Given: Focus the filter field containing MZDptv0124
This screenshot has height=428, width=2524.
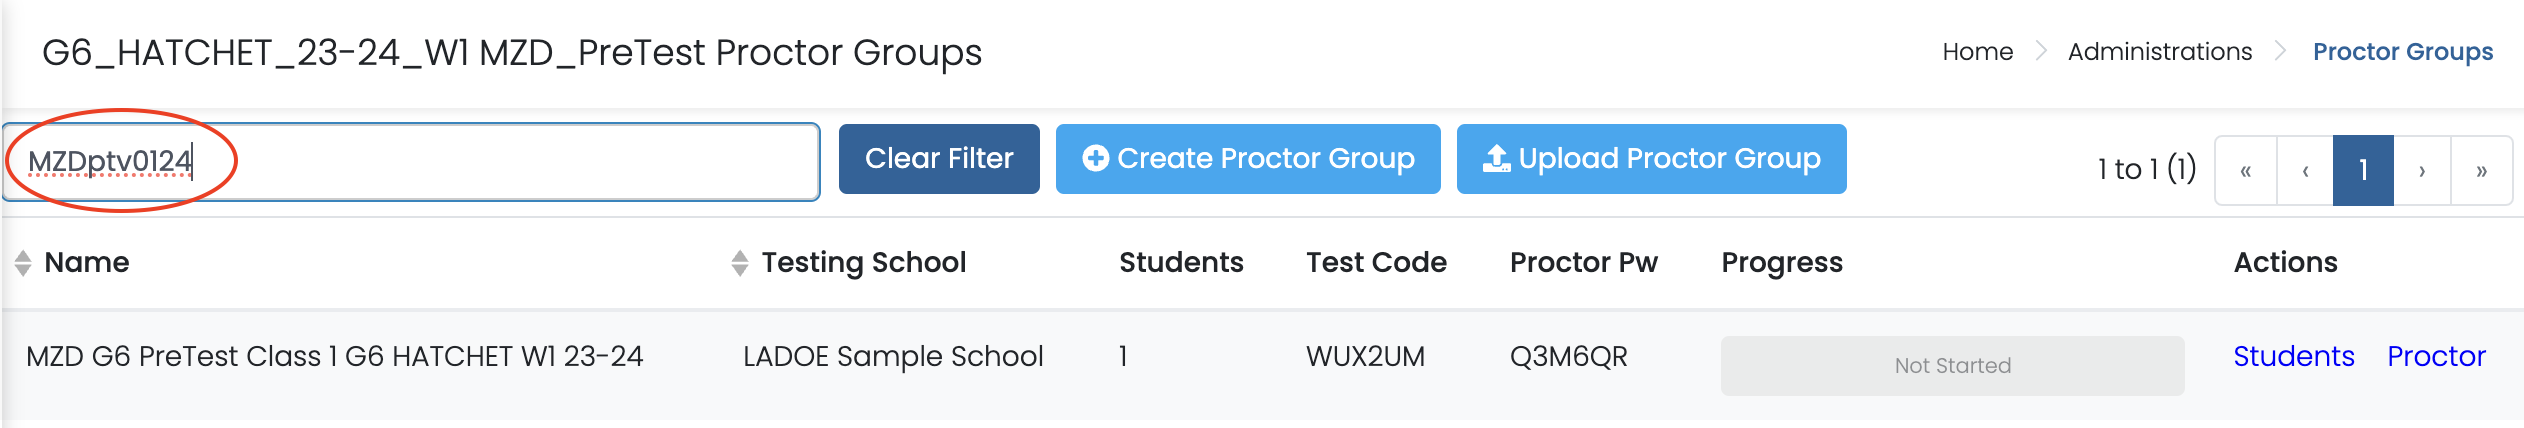Looking at the screenshot, I should point(410,162).
